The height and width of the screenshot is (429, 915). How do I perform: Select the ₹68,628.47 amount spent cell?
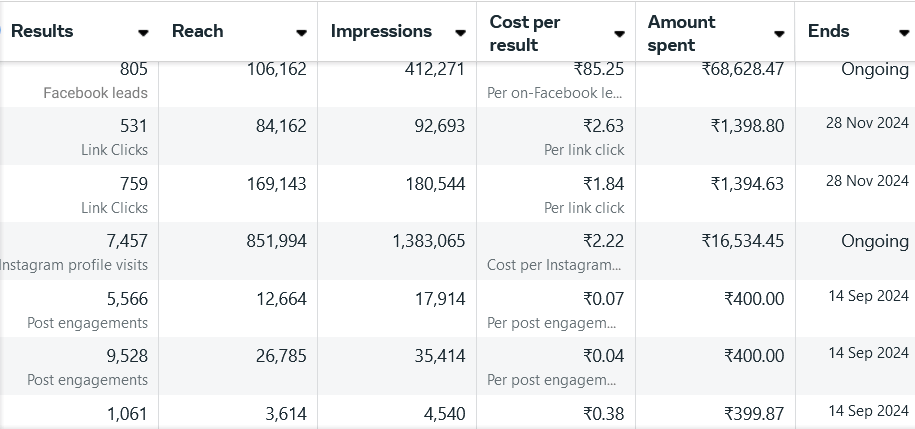742,70
